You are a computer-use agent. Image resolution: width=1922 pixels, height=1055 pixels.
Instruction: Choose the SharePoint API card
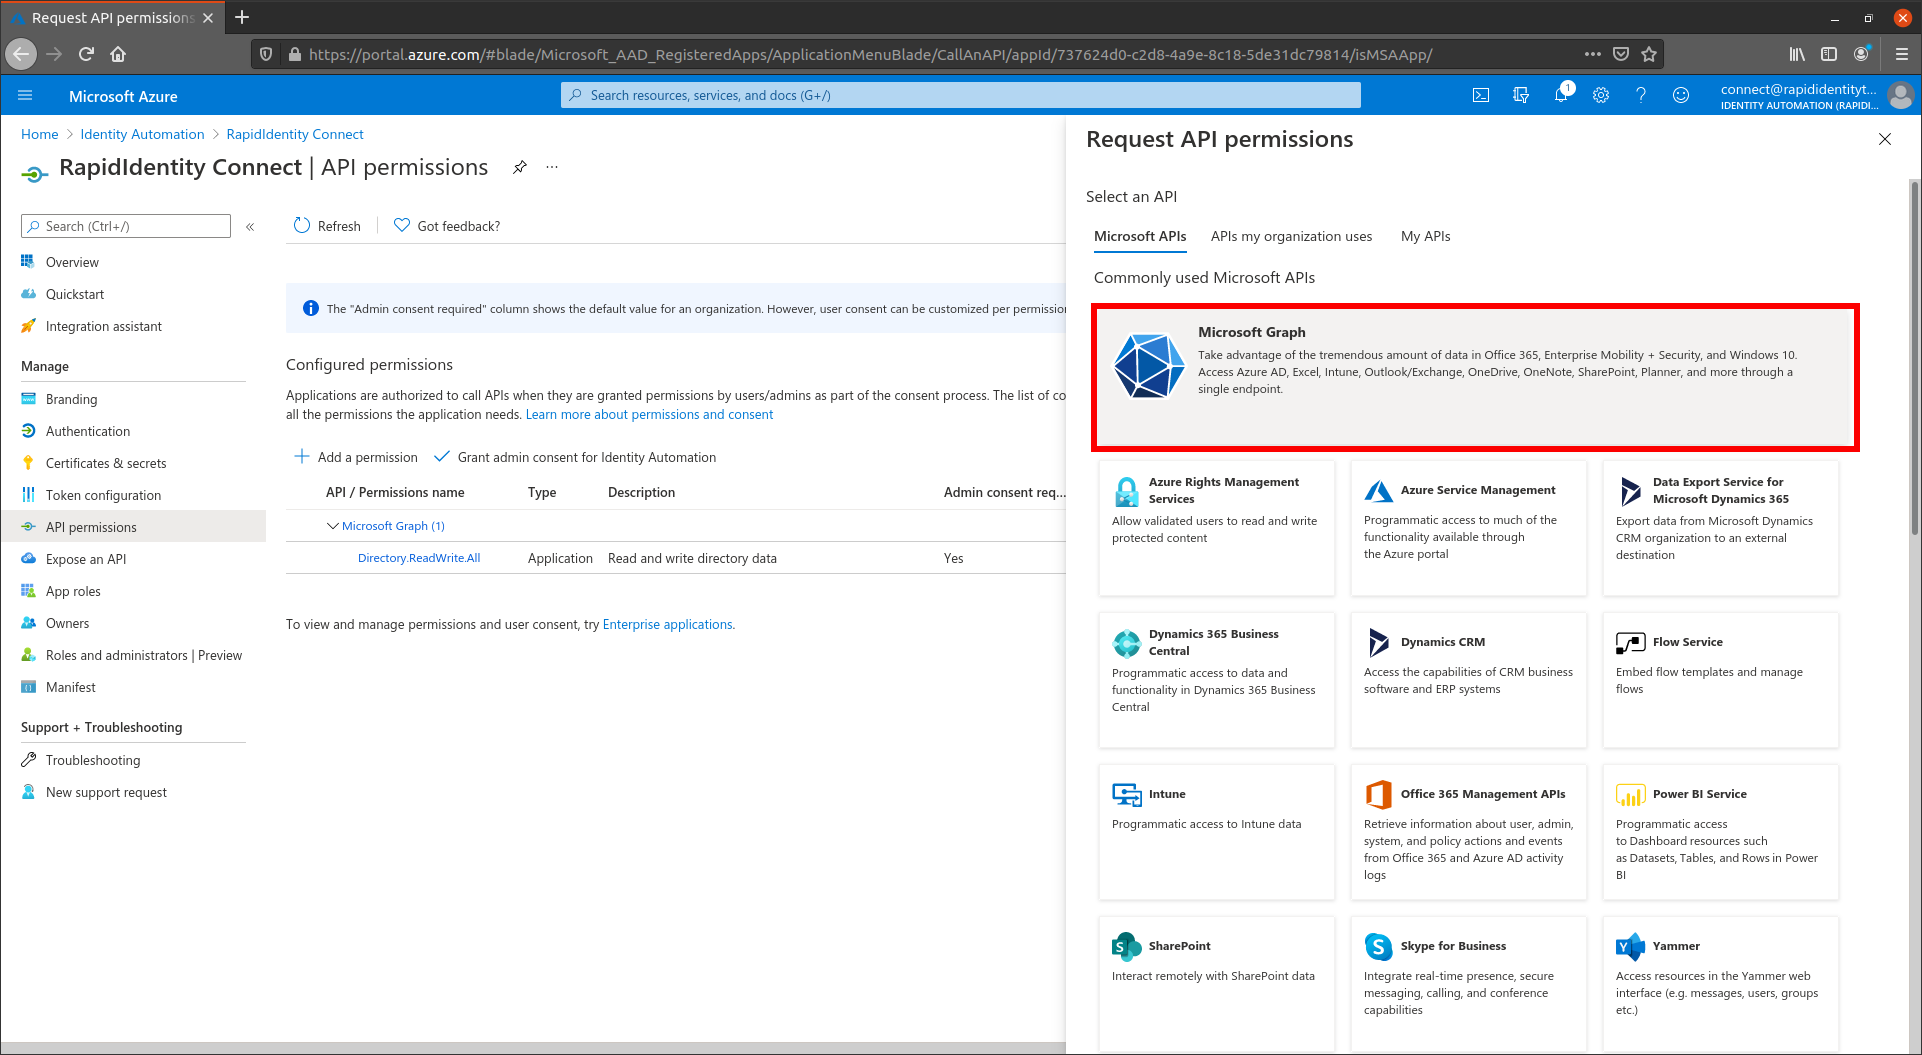1216,983
